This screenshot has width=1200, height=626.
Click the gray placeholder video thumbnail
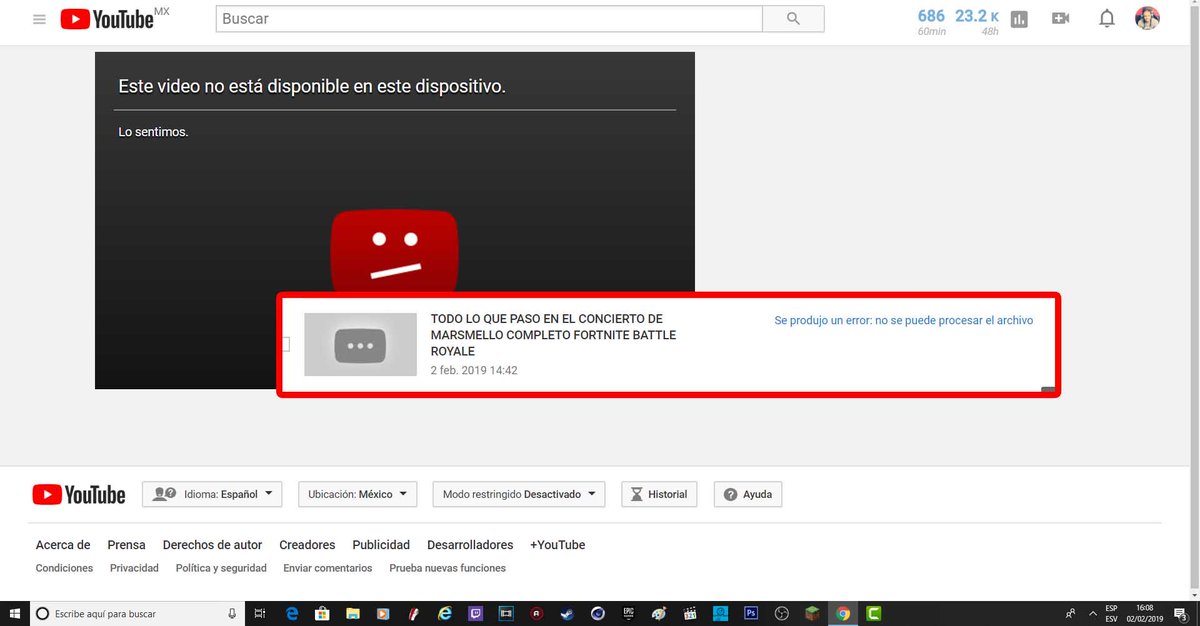click(360, 345)
